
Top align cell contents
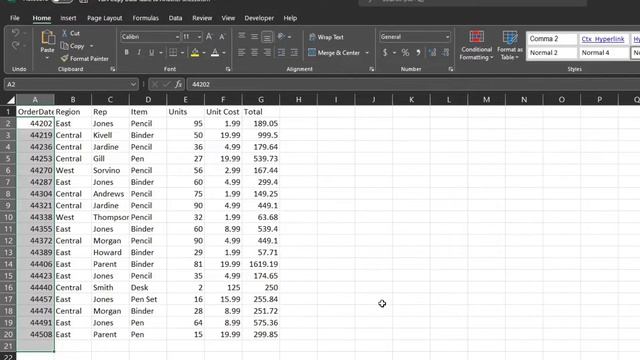(242, 37)
